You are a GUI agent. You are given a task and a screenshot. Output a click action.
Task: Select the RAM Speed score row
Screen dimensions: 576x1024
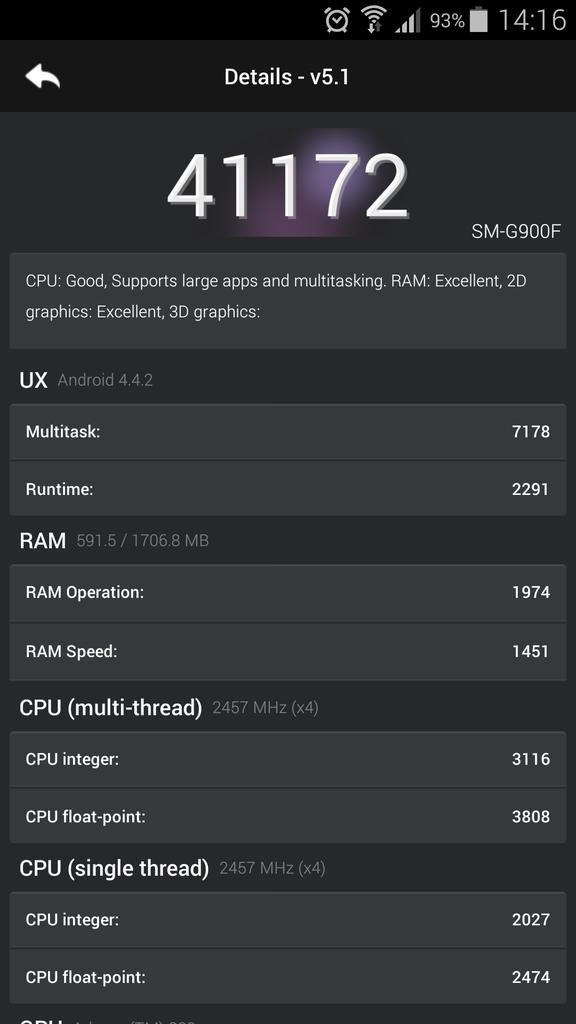(x=288, y=651)
